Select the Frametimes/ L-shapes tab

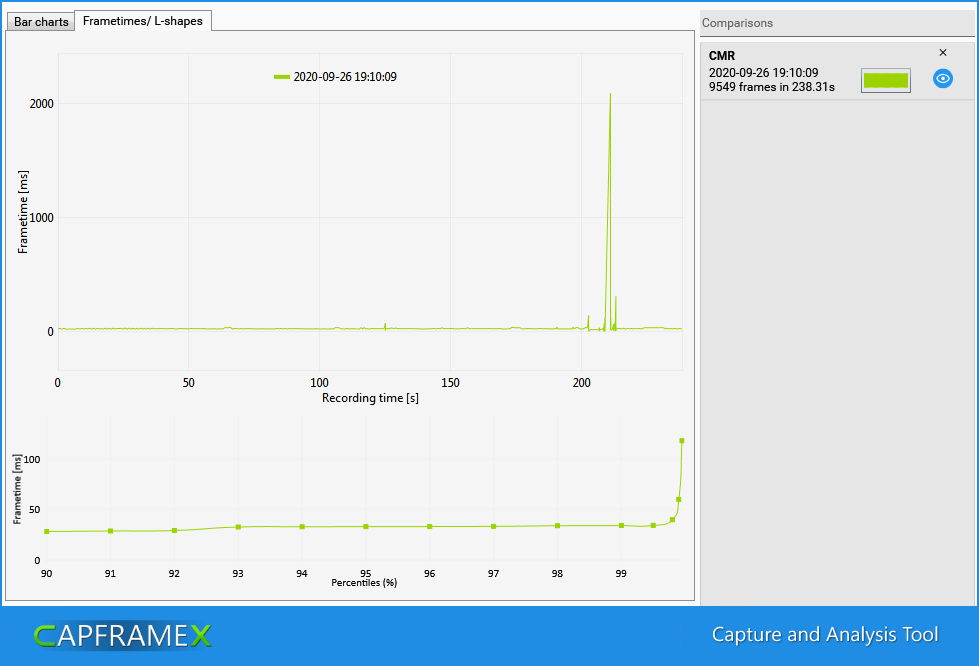143,21
